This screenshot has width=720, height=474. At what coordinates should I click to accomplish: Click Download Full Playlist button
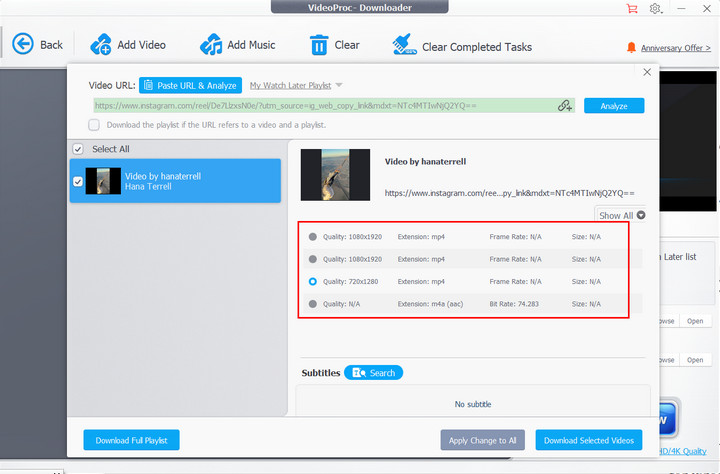[131, 440]
